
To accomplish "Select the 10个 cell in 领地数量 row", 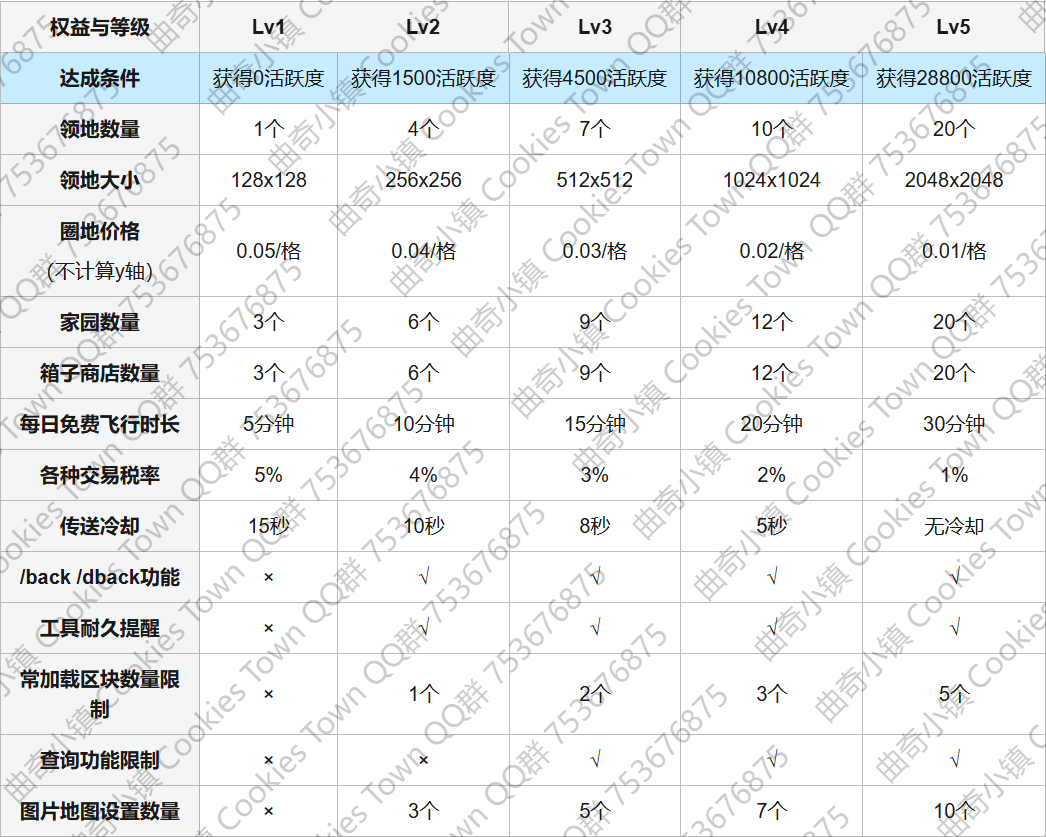I will coord(771,129).
